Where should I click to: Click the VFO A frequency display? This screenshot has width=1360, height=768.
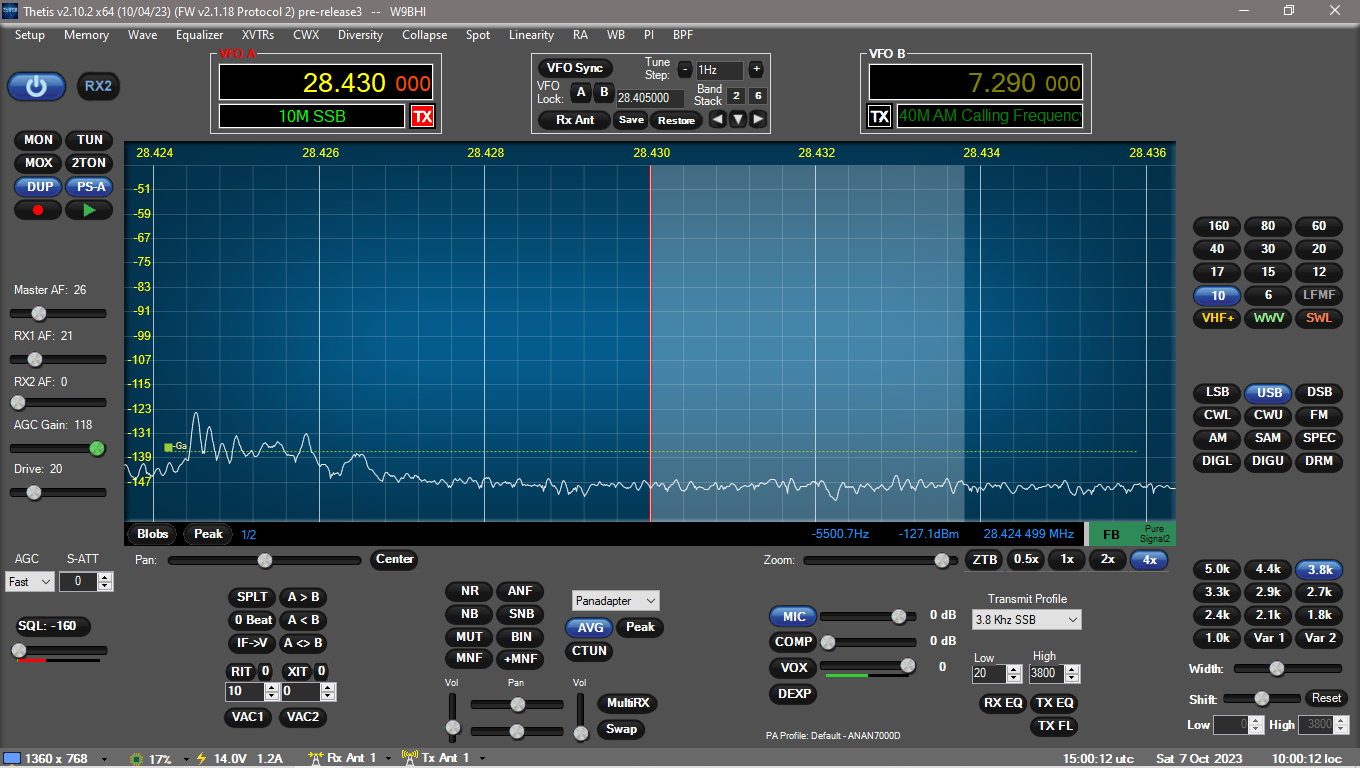pyautogui.click(x=326, y=83)
